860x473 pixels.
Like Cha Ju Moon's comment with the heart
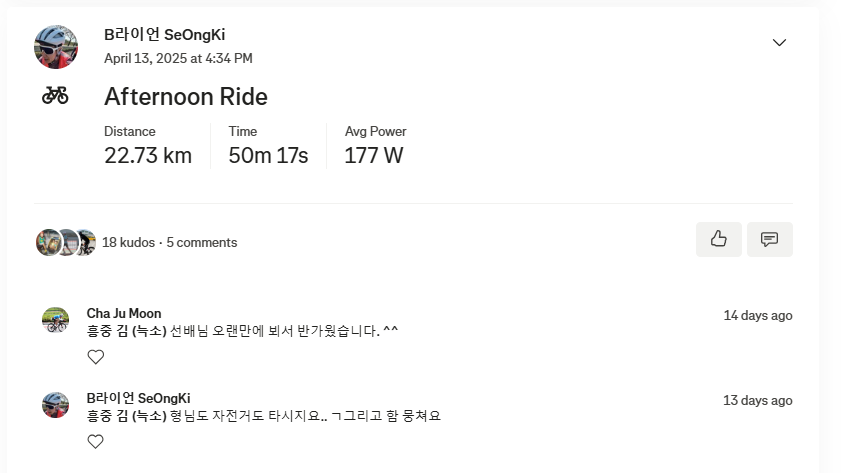click(x=96, y=357)
